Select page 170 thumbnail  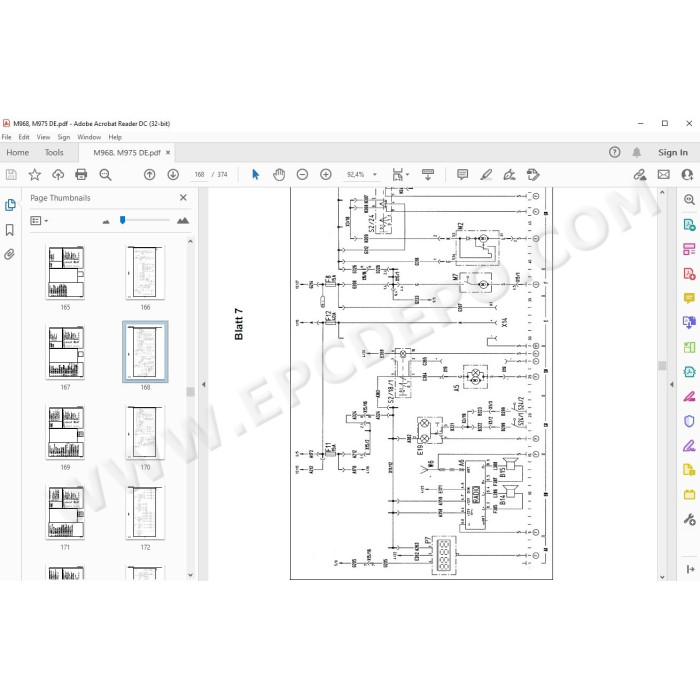pos(145,432)
